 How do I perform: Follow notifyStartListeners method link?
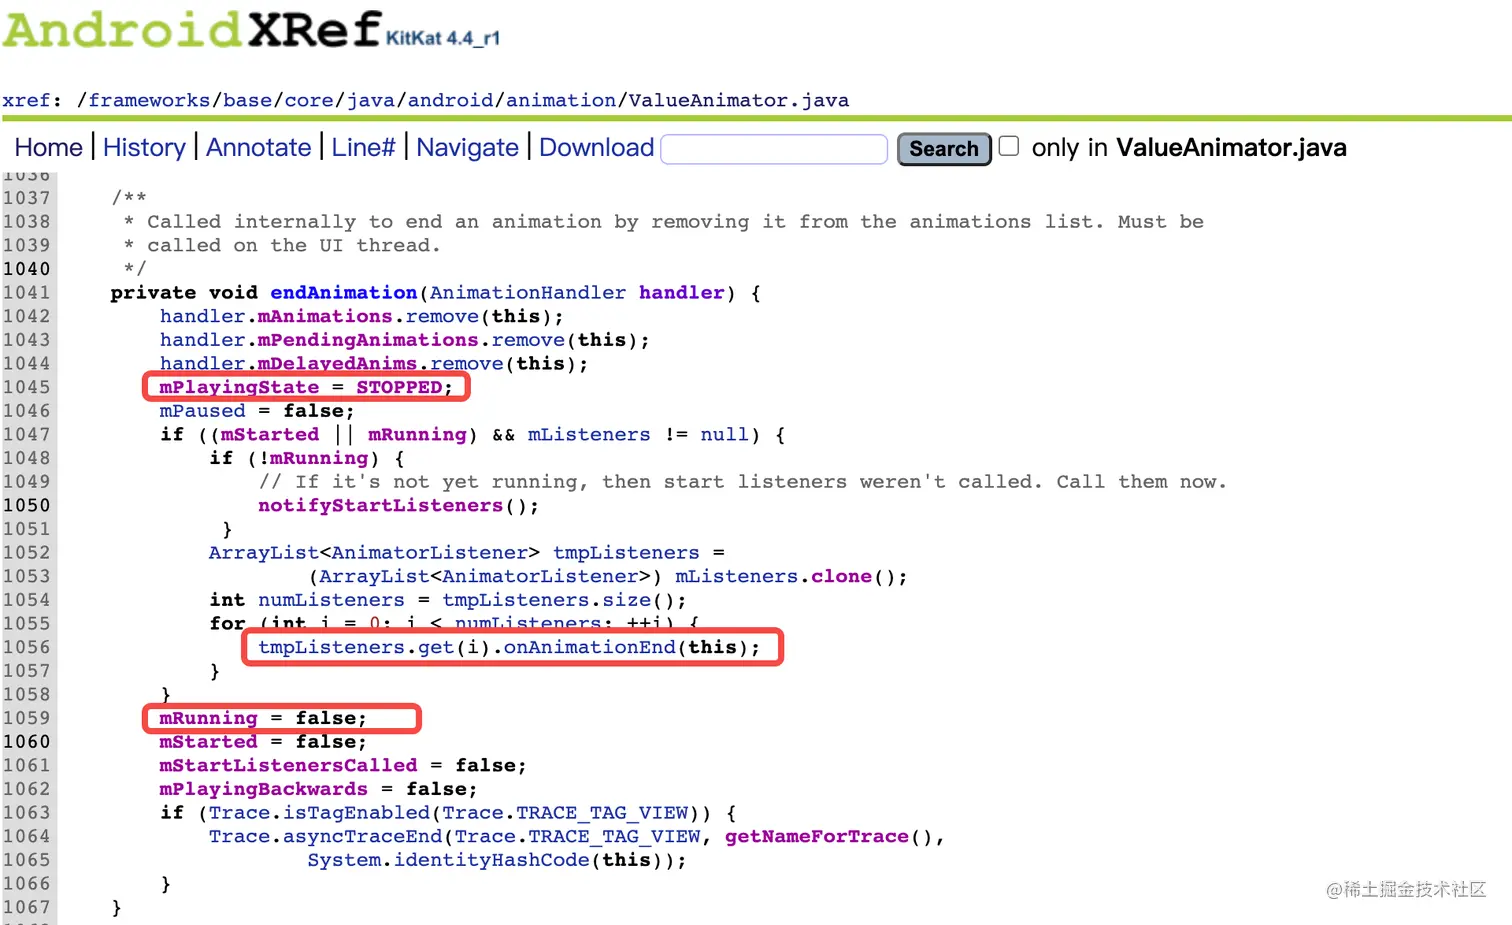tap(380, 506)
